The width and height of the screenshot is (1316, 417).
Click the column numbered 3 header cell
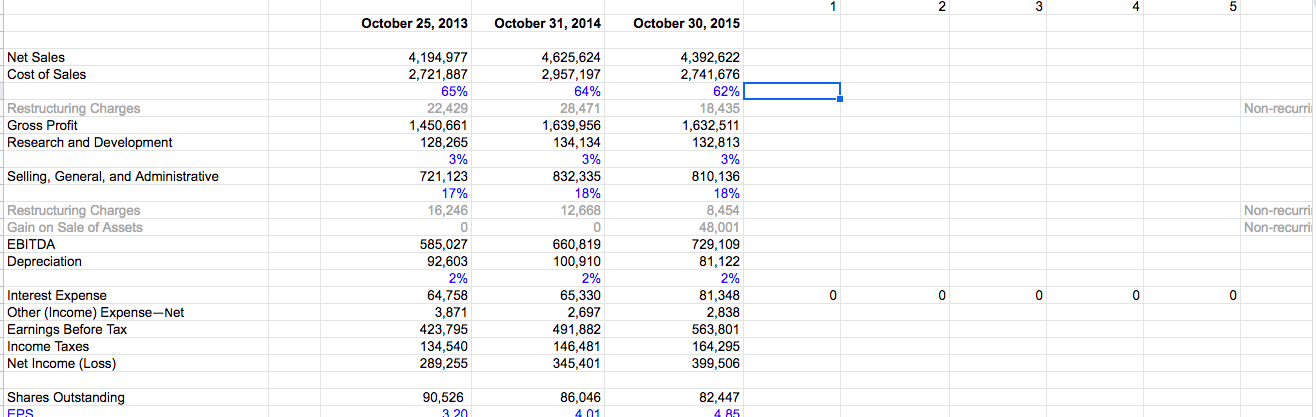click(1037, 7)
